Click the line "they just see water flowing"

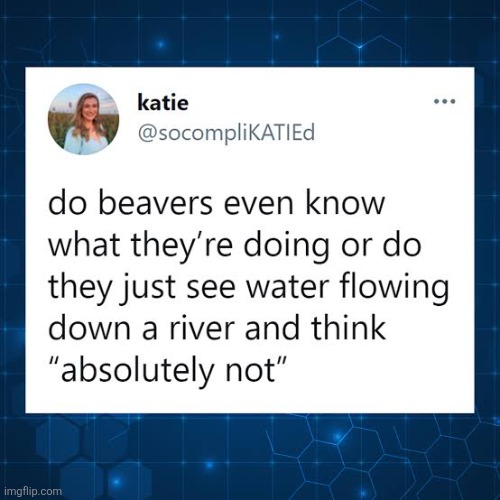click(x=249, y=288)
